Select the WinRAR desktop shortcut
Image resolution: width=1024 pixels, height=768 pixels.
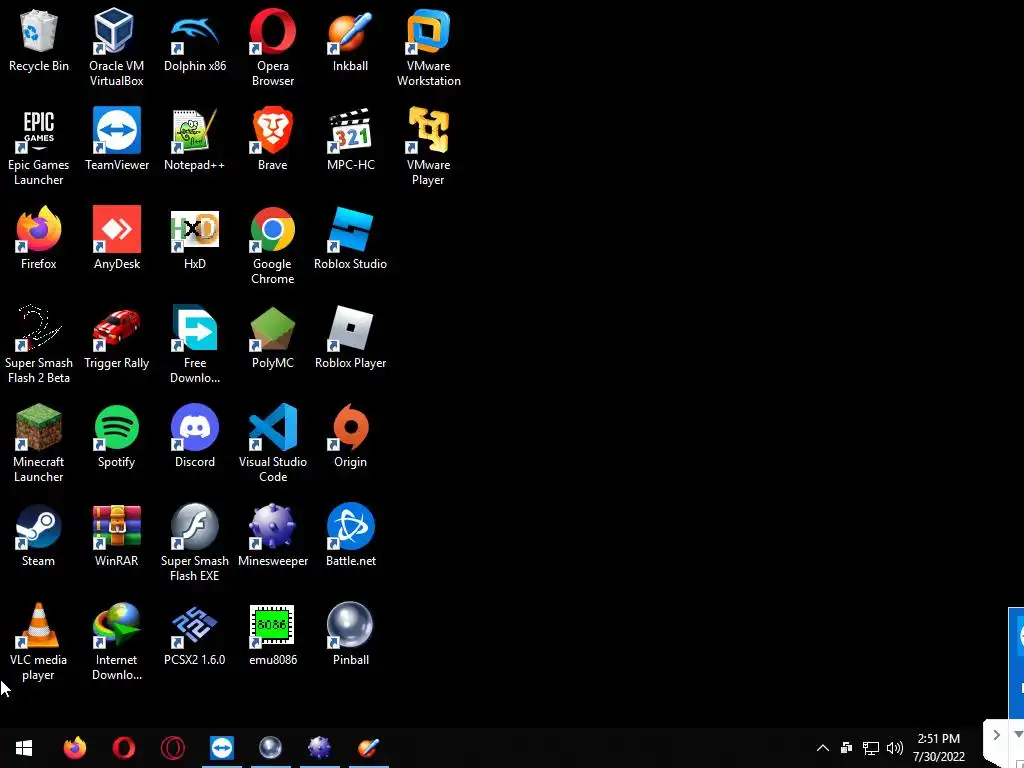tap(116, 536)
